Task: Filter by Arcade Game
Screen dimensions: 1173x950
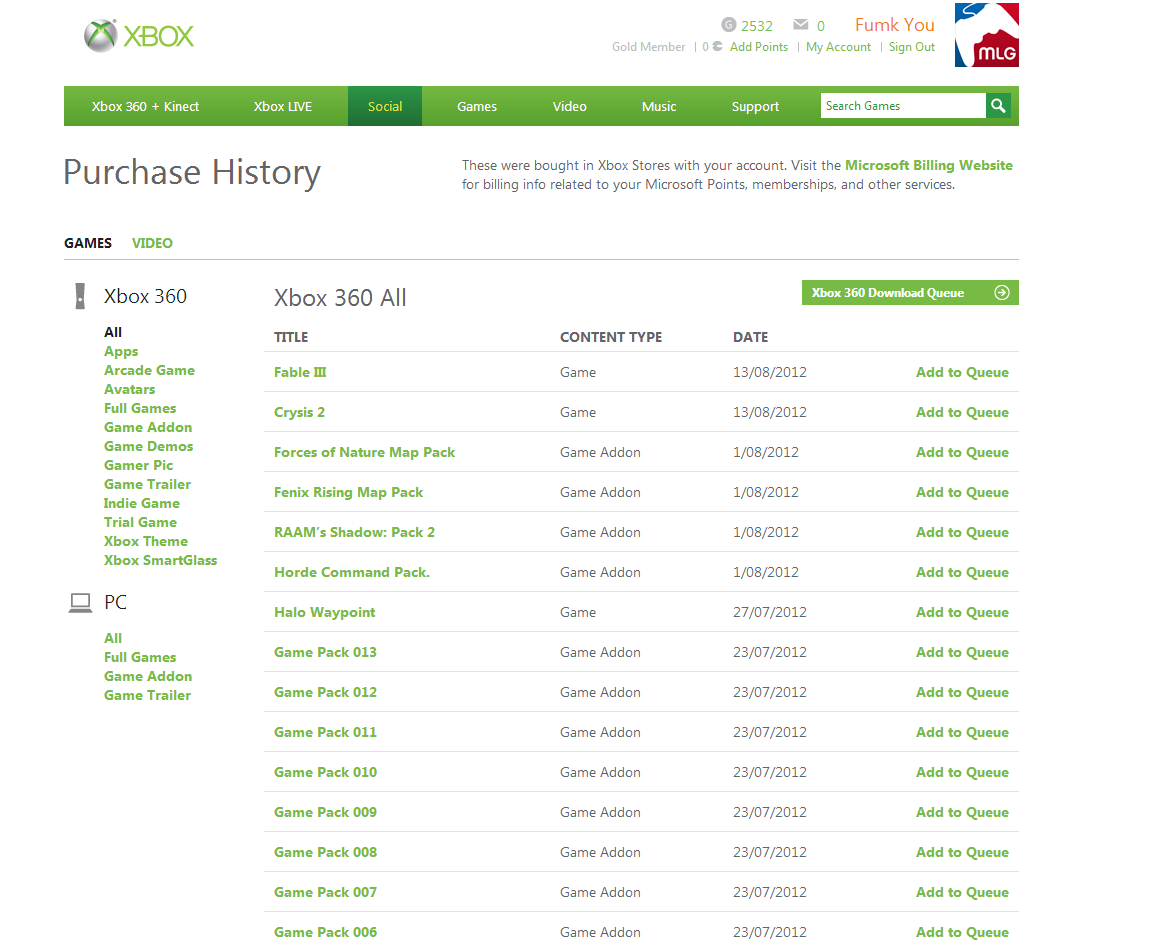Action: click(x=150, y=370)
